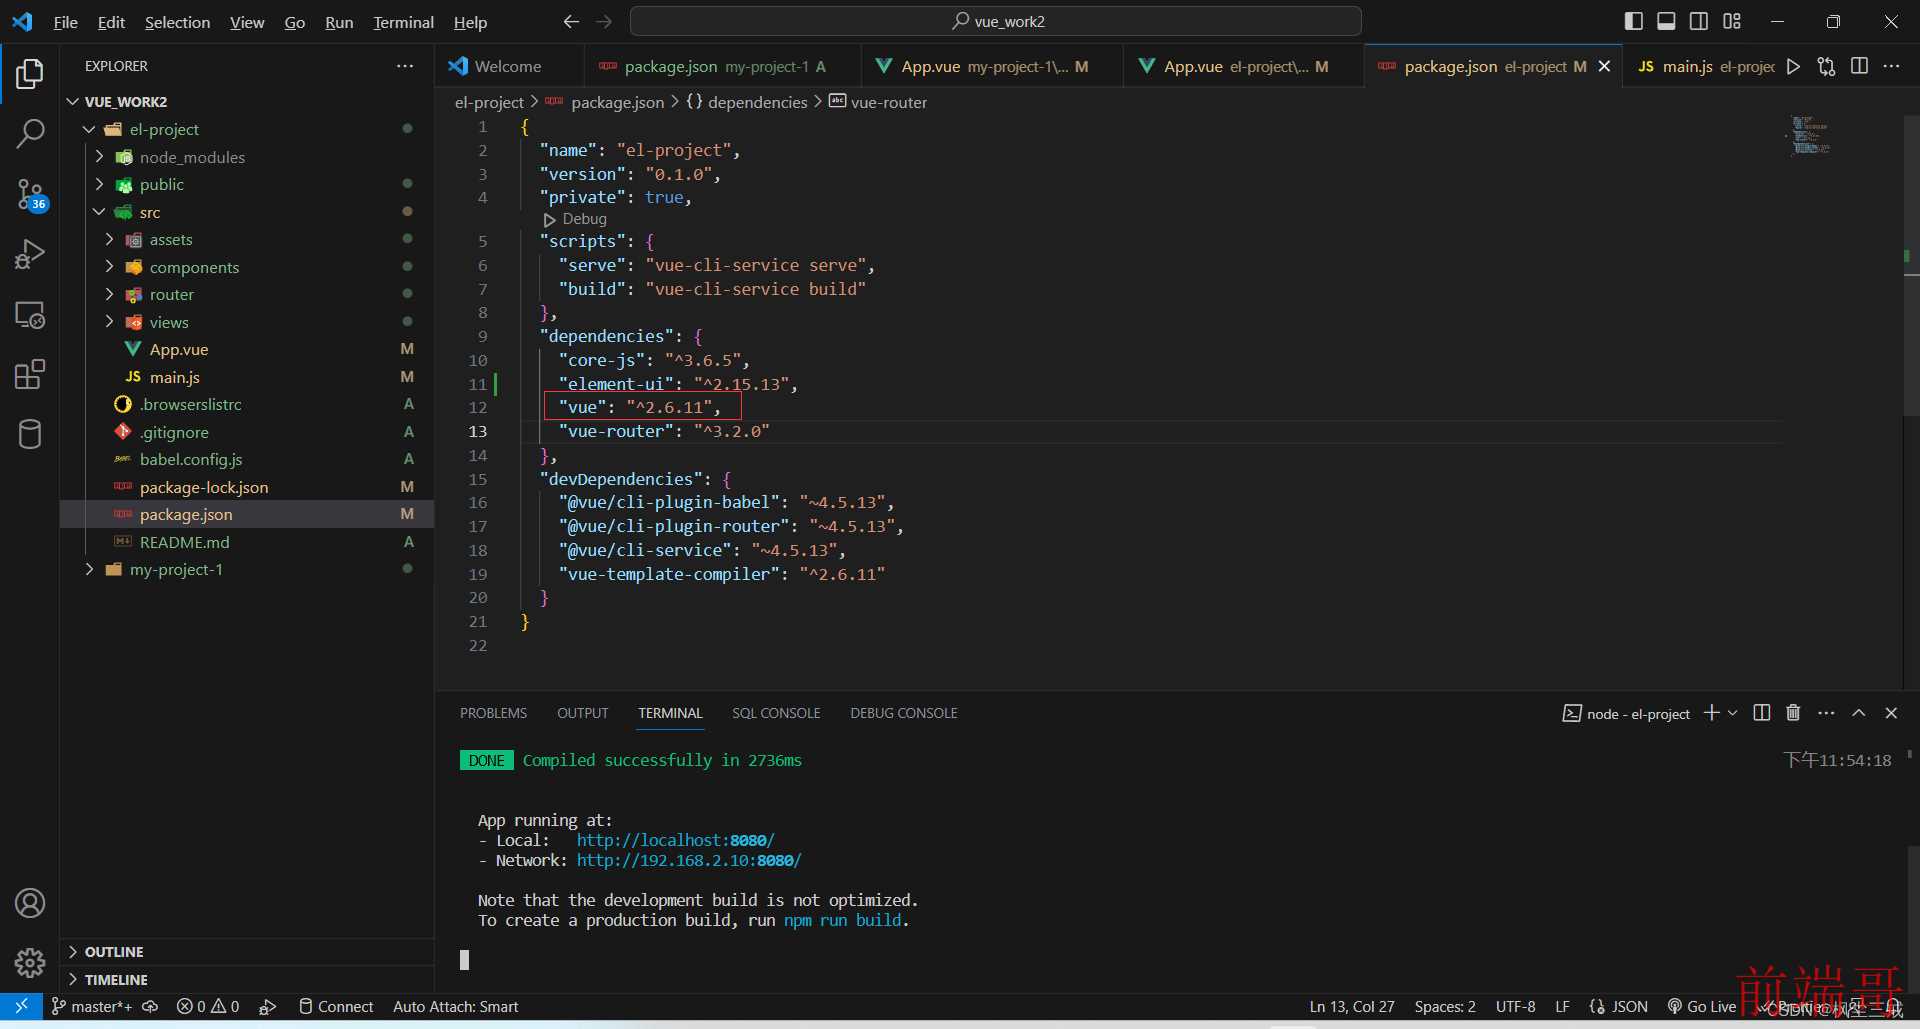The height and width of the screenshot is (1029, 1920).
Task: Switch to PROBLEMS panel tab
Action: click(493, 713)
